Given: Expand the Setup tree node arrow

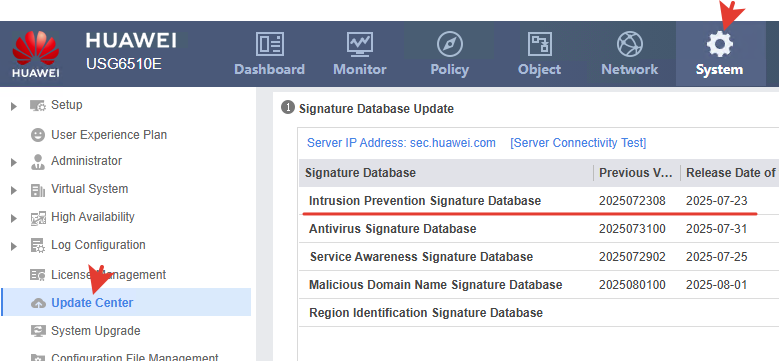Looking at the screenshot, I should pos(14,106).
